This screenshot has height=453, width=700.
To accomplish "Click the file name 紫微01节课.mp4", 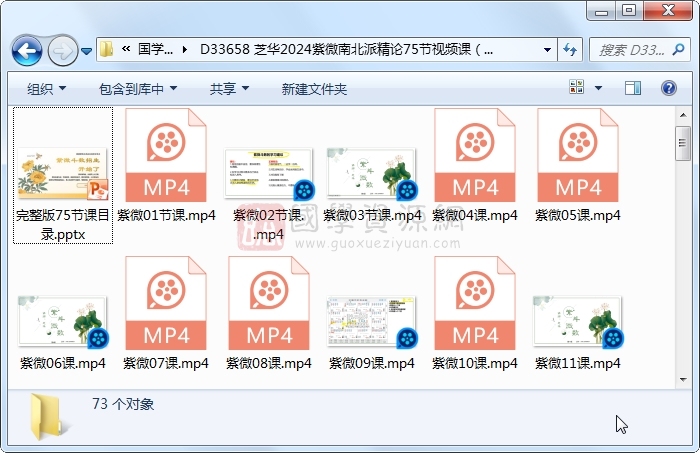I will tap(166, 216).
